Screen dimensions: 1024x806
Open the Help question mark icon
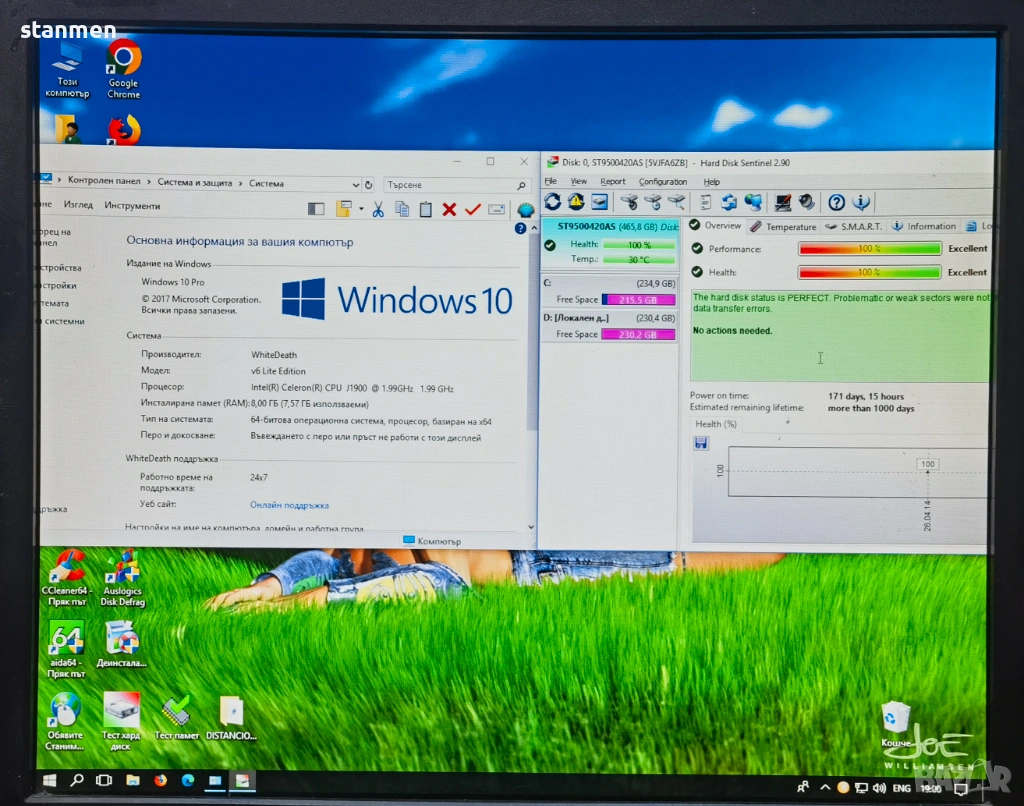coord(836,202)
